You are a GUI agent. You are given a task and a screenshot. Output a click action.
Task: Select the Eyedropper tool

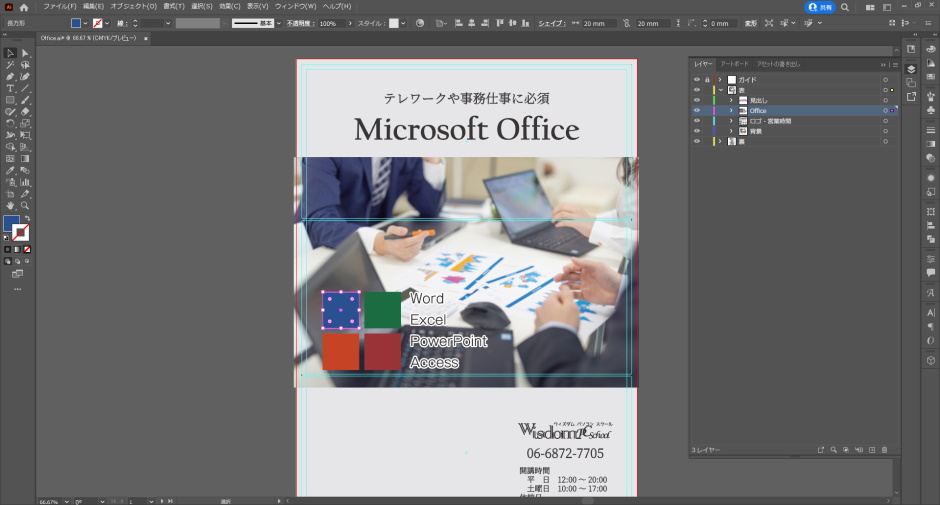tap(10, 170)
